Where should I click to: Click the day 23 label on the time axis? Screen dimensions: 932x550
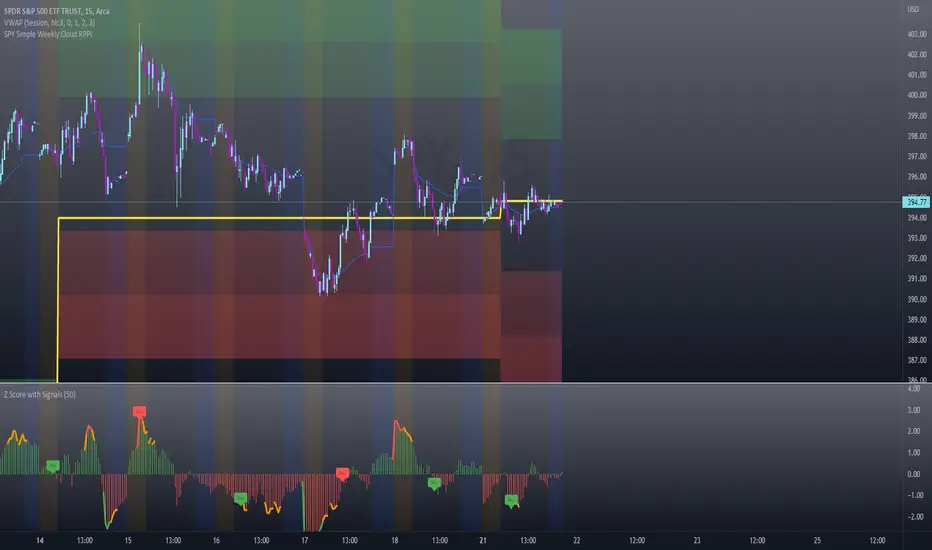tap(697, 540)
